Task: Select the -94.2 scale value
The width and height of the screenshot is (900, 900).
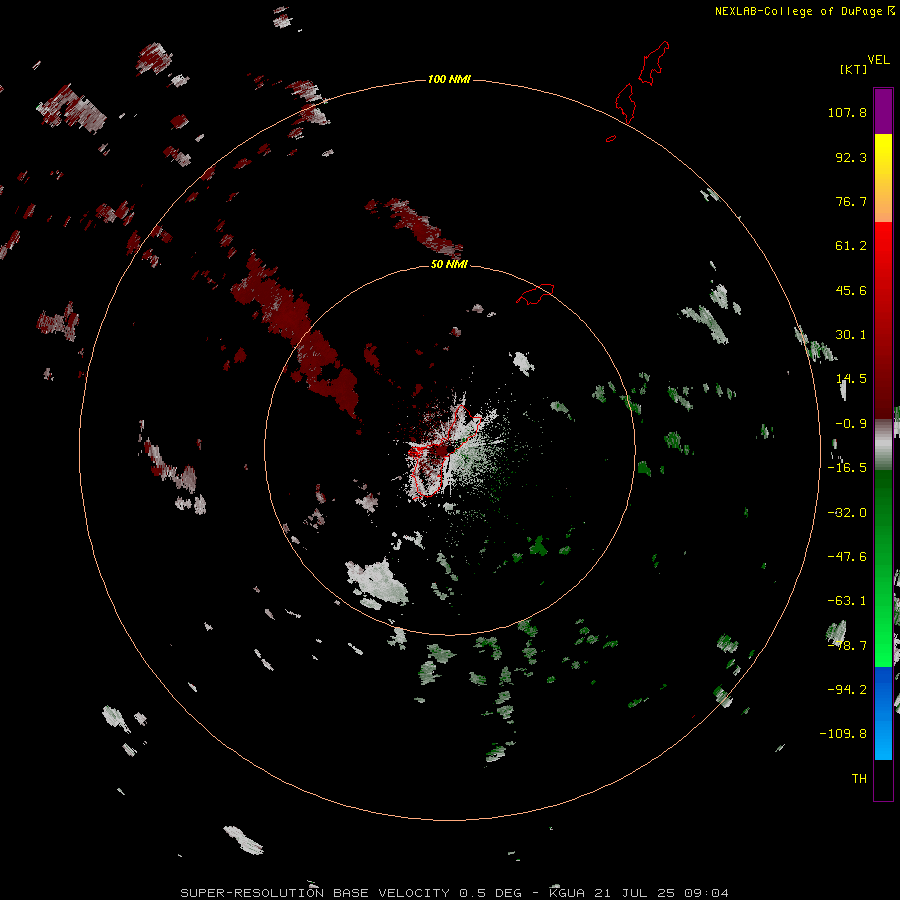Action: 847,690
